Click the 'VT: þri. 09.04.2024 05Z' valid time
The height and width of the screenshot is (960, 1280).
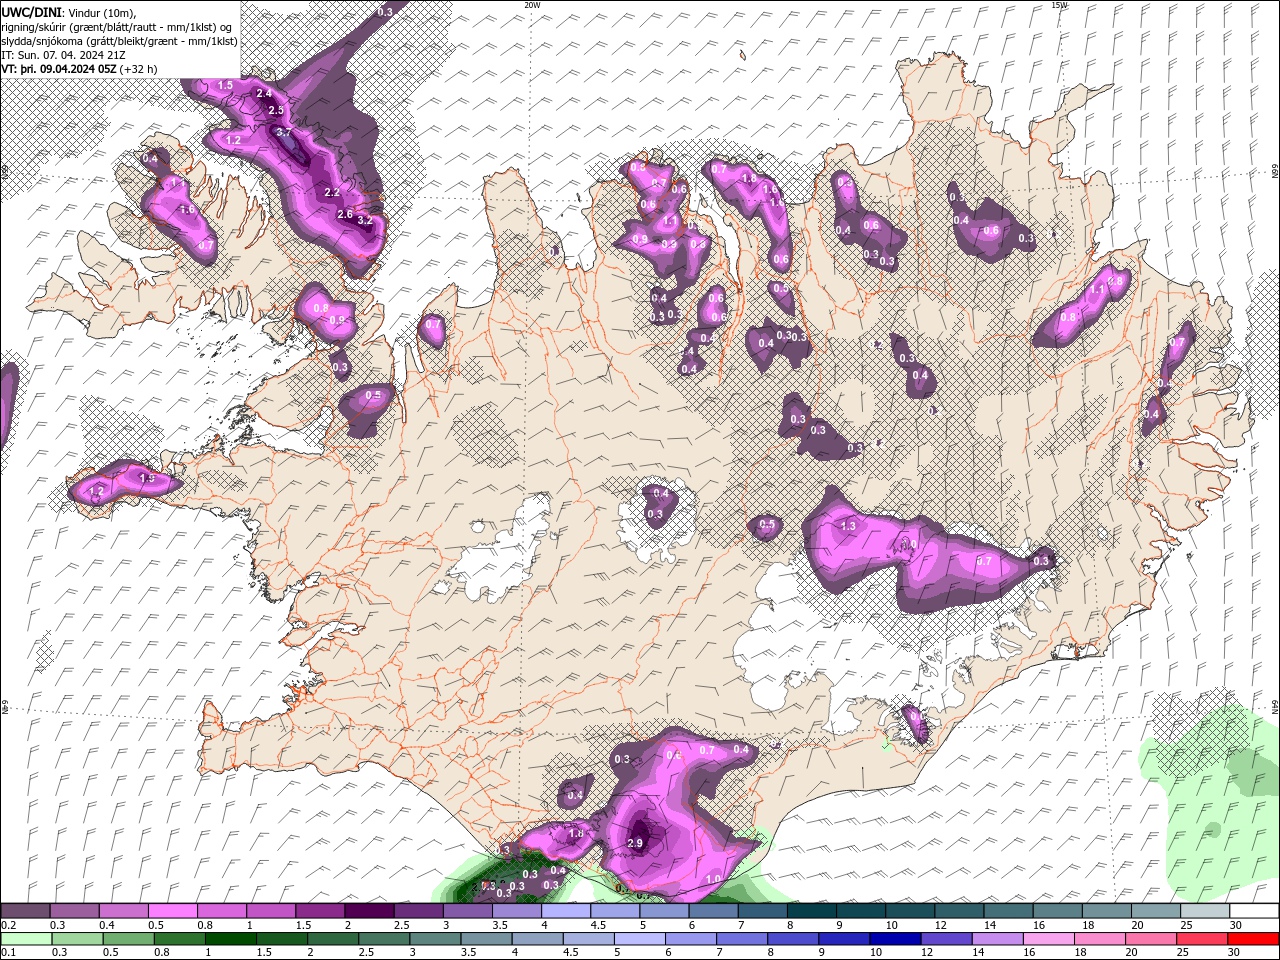(x=60, y=69)
